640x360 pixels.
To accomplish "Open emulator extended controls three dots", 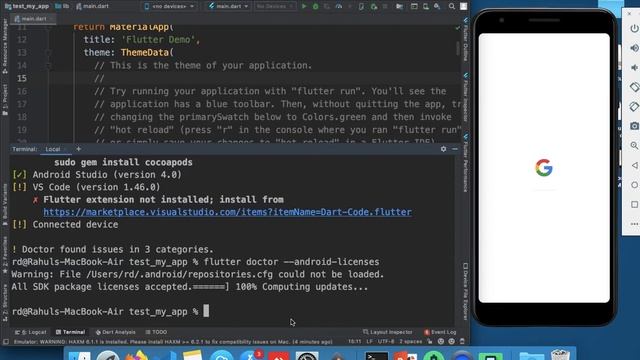I will pos(634,224).
